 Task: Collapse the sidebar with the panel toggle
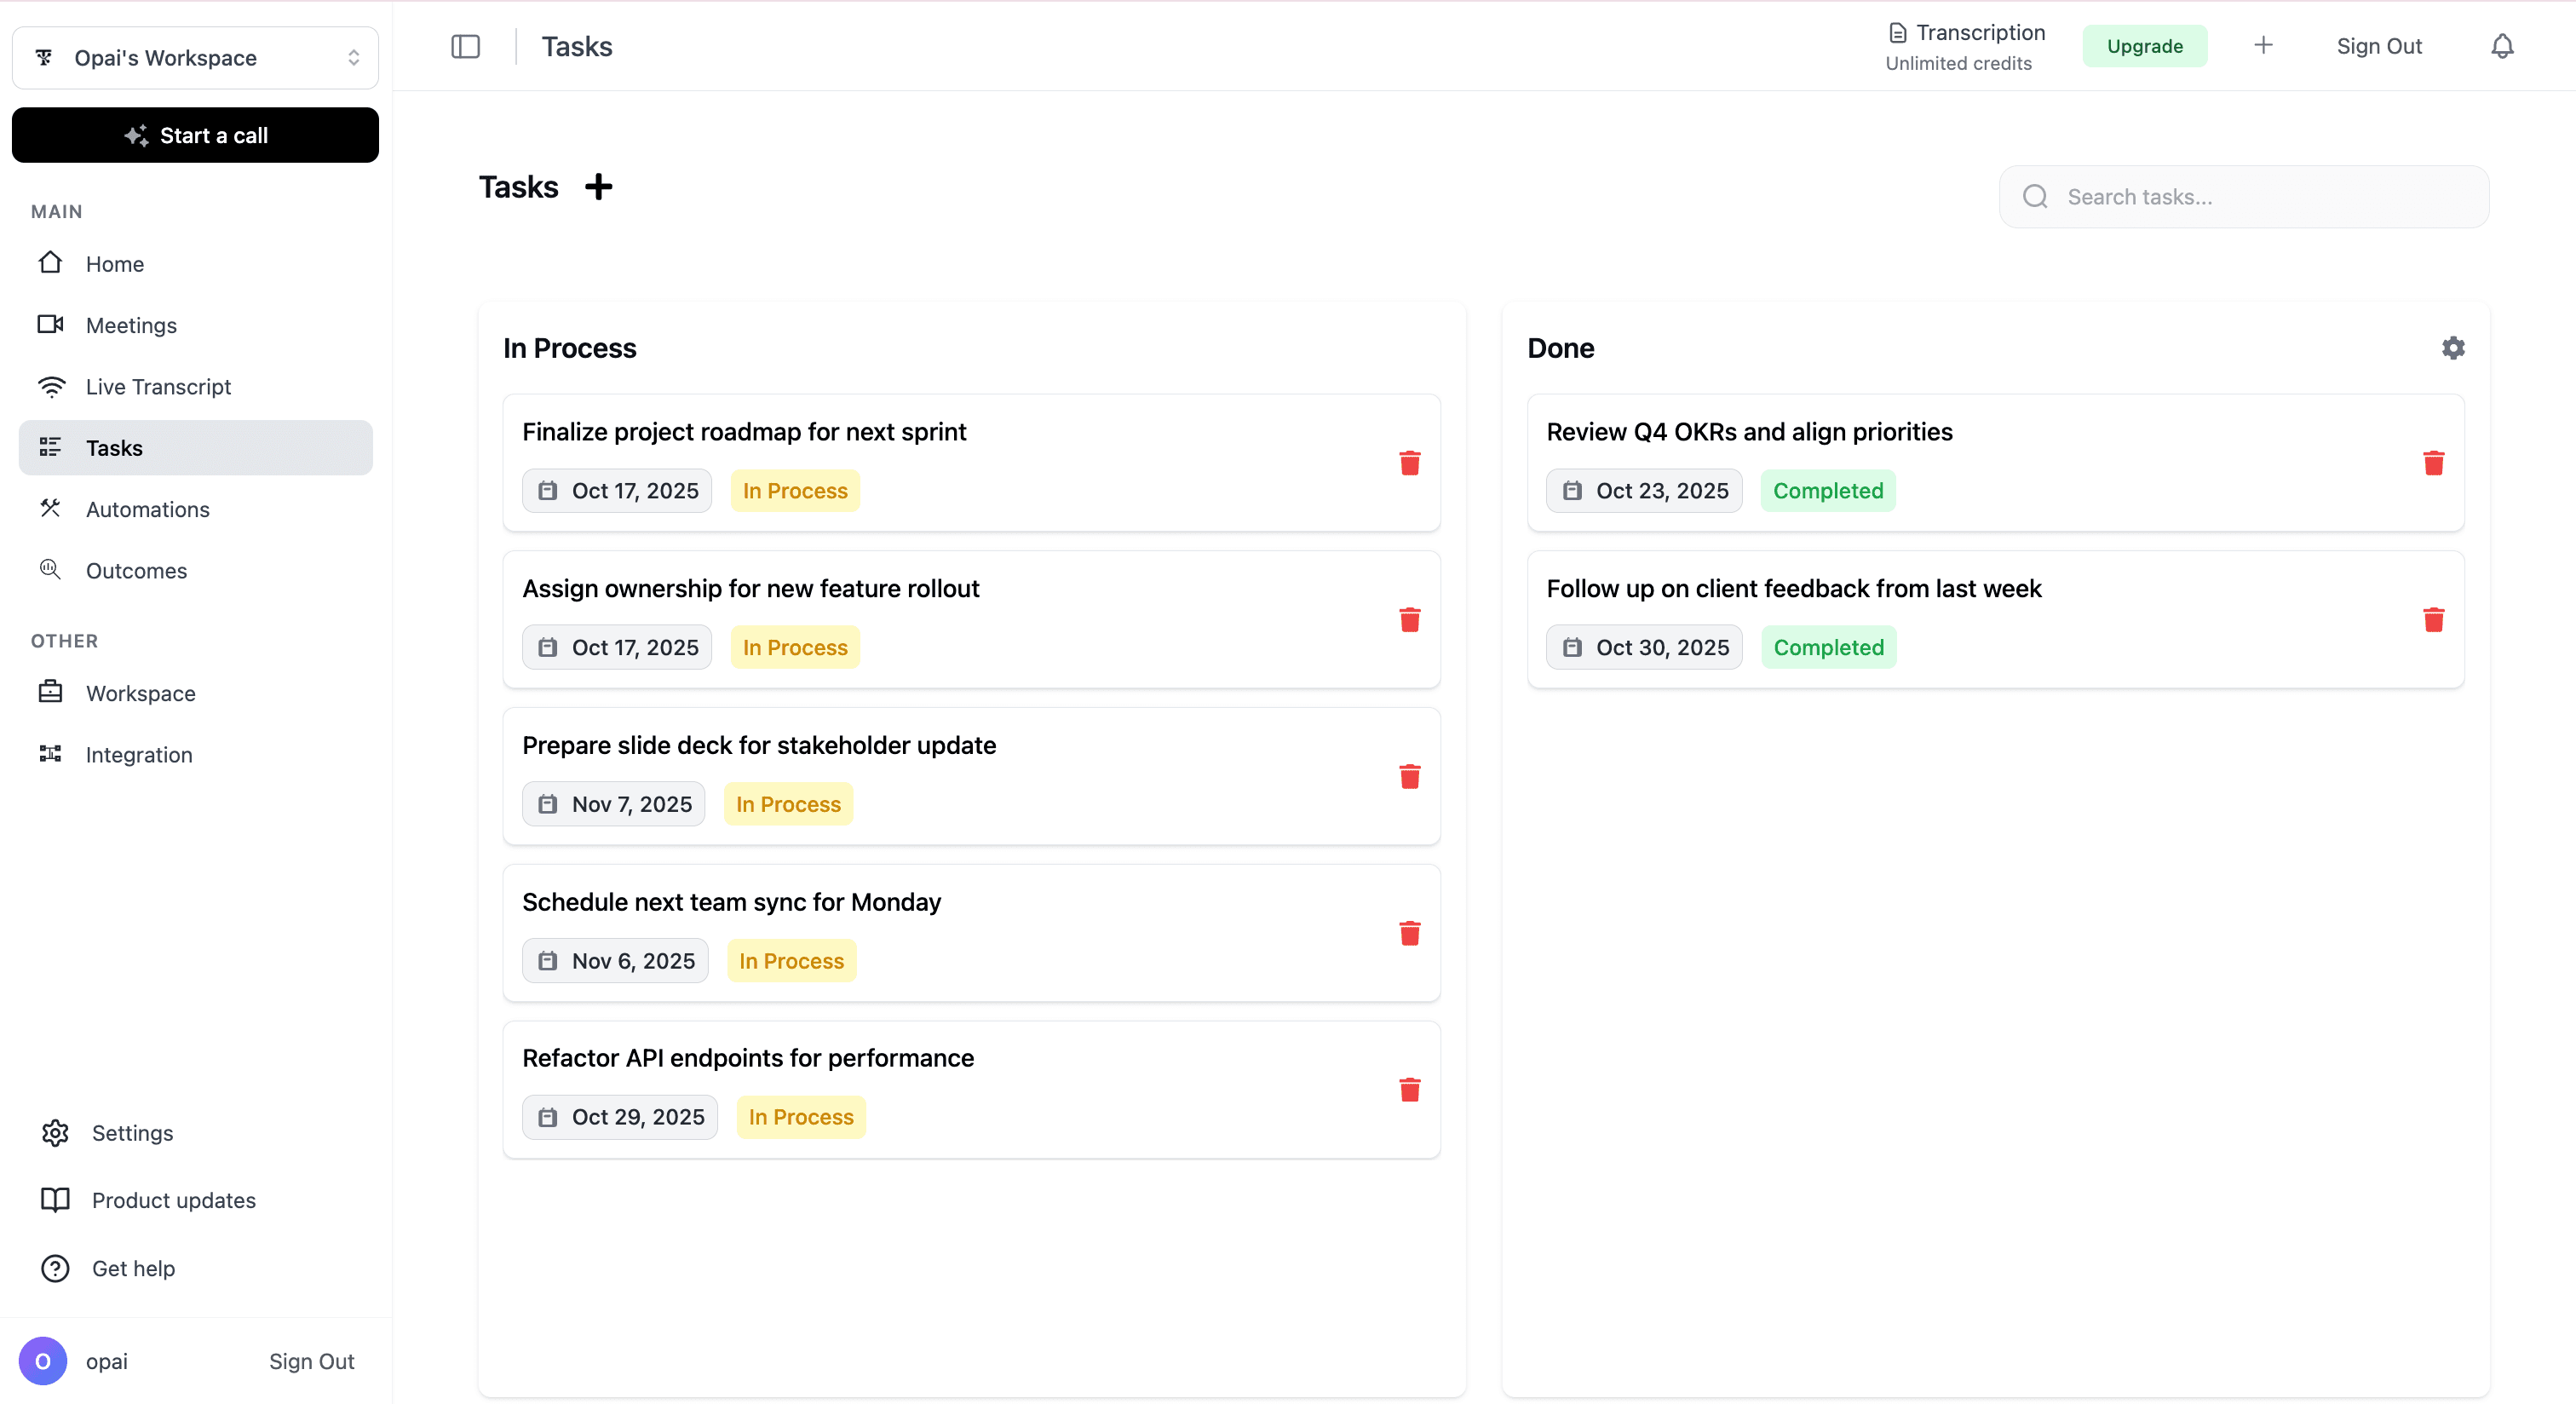[x=466, y=46]
